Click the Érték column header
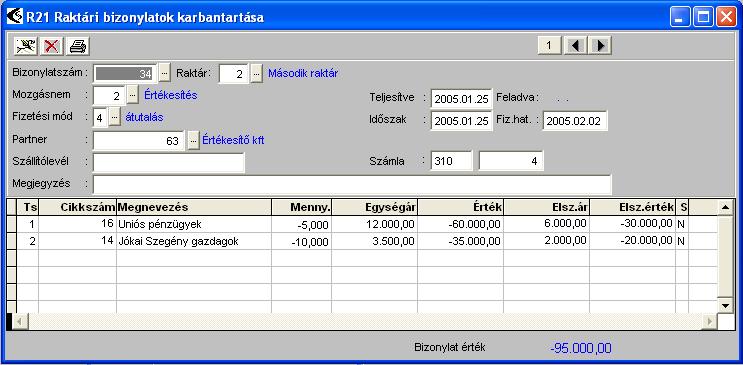Viewport: 743px width, 365px height. (461, 207)
